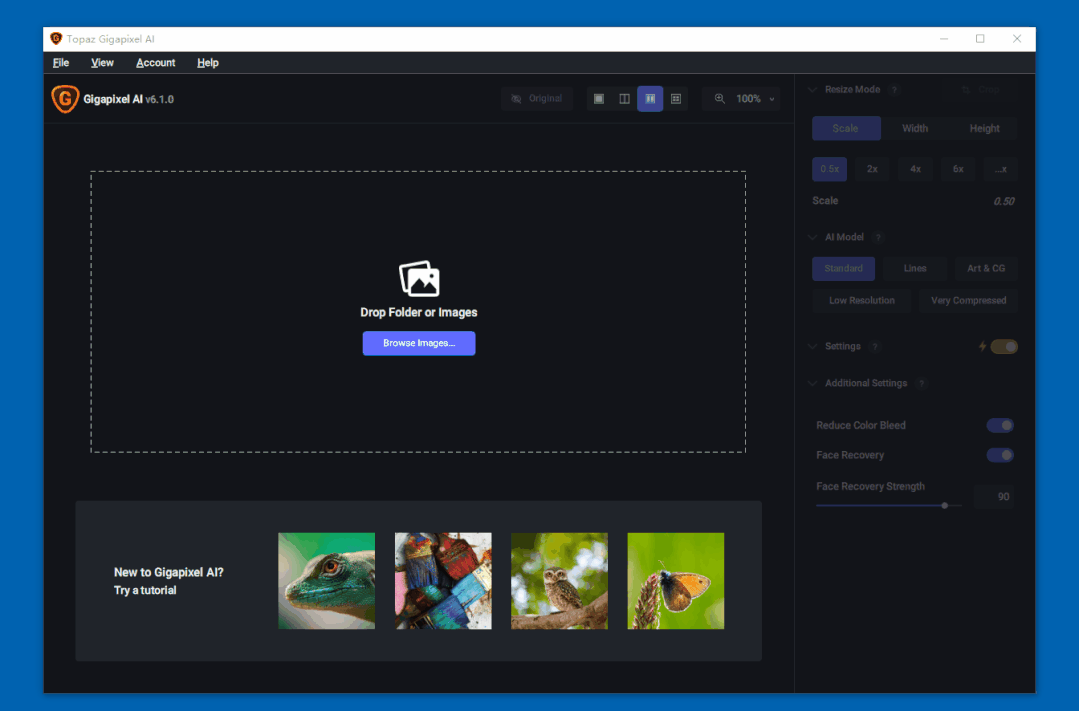The width and height of the screenshot is (1079, 711).
Task: Choose the 0.5x scale preset
Action: click(829, 169)
